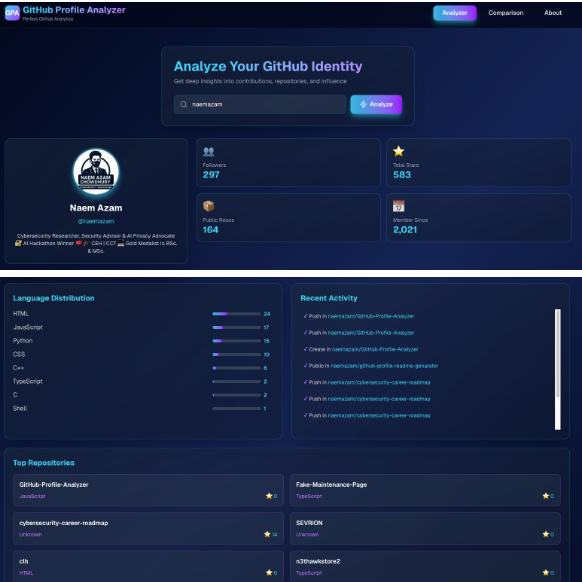Click the Python language label
The height and width of the screenshot is (582, 582).
[23, 341]
